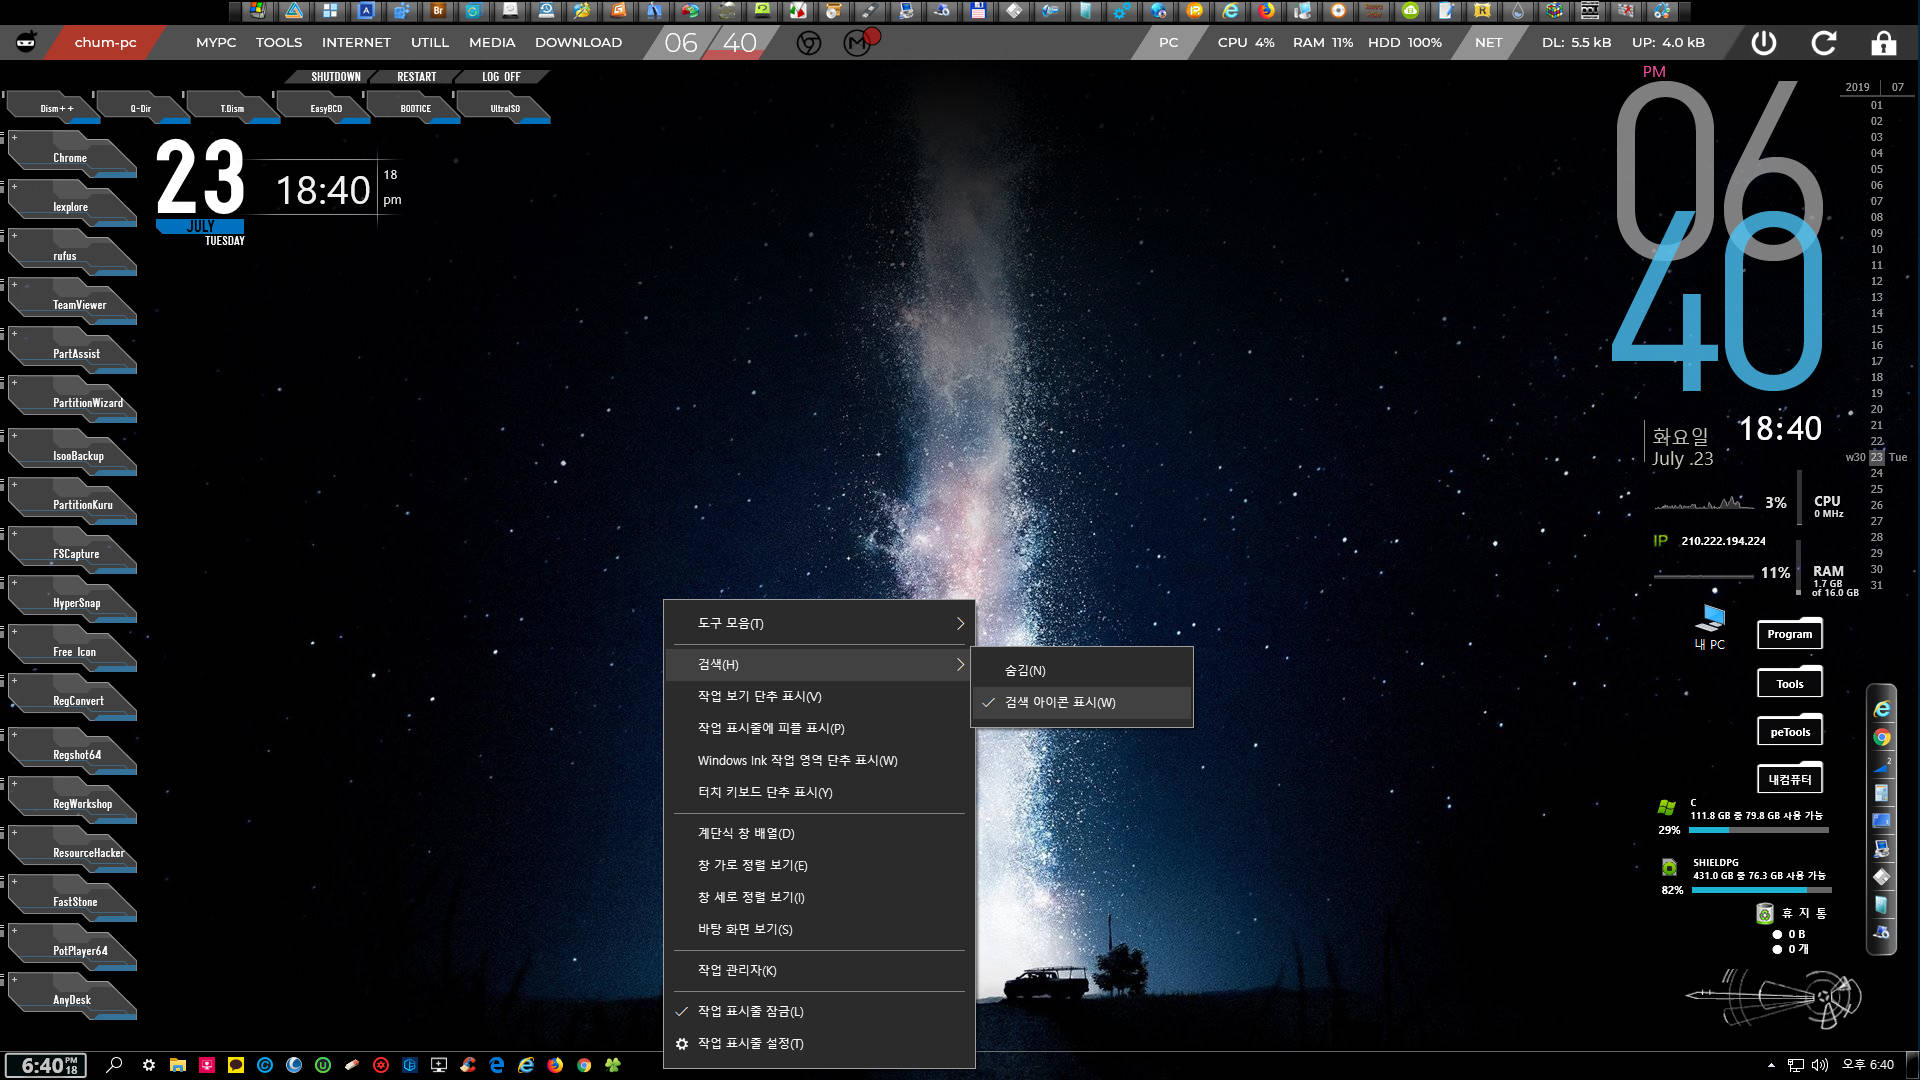Open the MEDIA dropdown in the top bar
1920x1080 pixels.
(492, 42)
